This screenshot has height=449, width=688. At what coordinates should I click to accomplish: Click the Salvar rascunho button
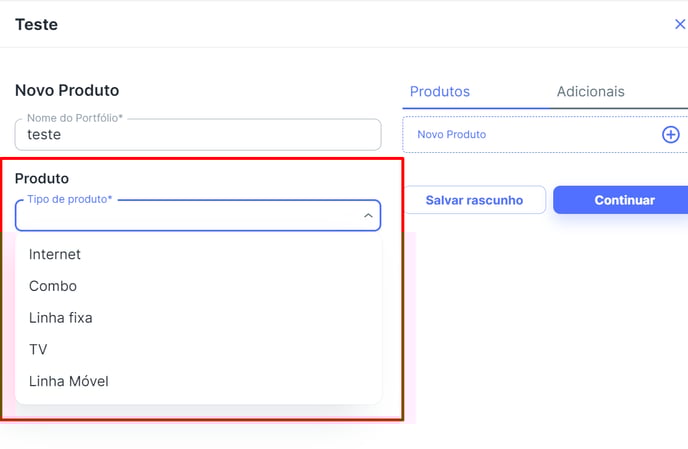tap(474, 200)
